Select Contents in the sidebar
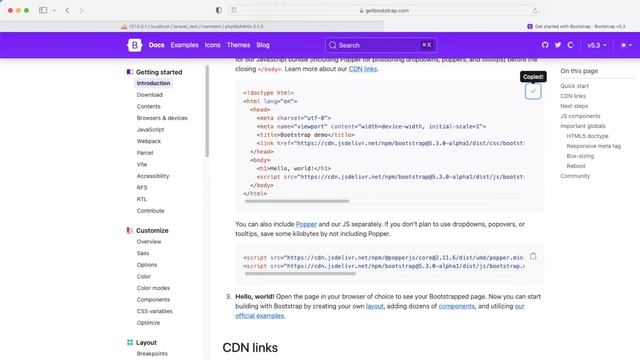 point(149,106)
